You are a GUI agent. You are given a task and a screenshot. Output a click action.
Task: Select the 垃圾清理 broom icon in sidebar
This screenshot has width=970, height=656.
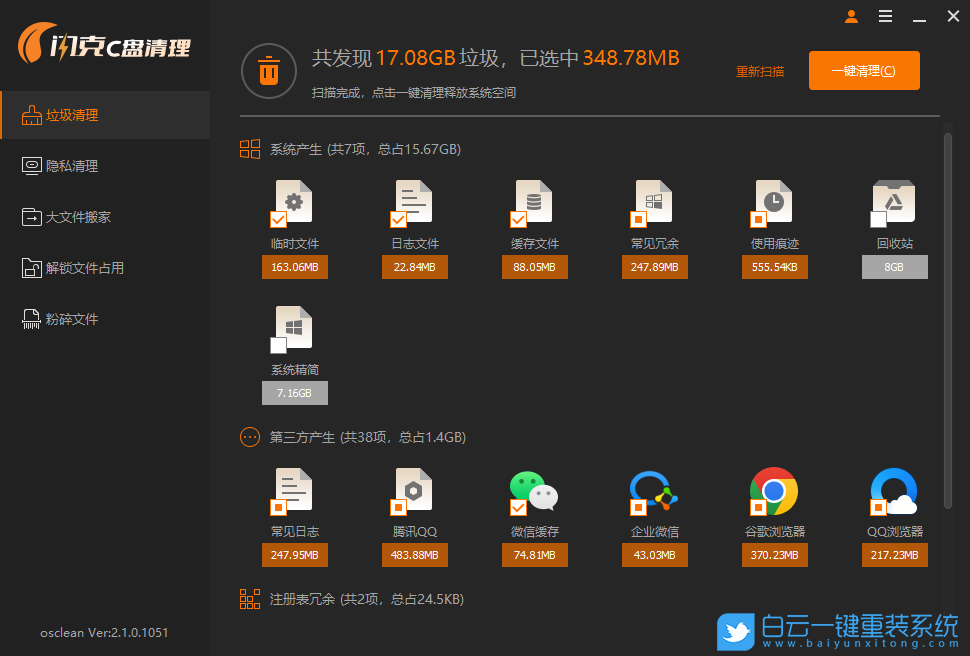pyautogui.click(x=30, y=114)
